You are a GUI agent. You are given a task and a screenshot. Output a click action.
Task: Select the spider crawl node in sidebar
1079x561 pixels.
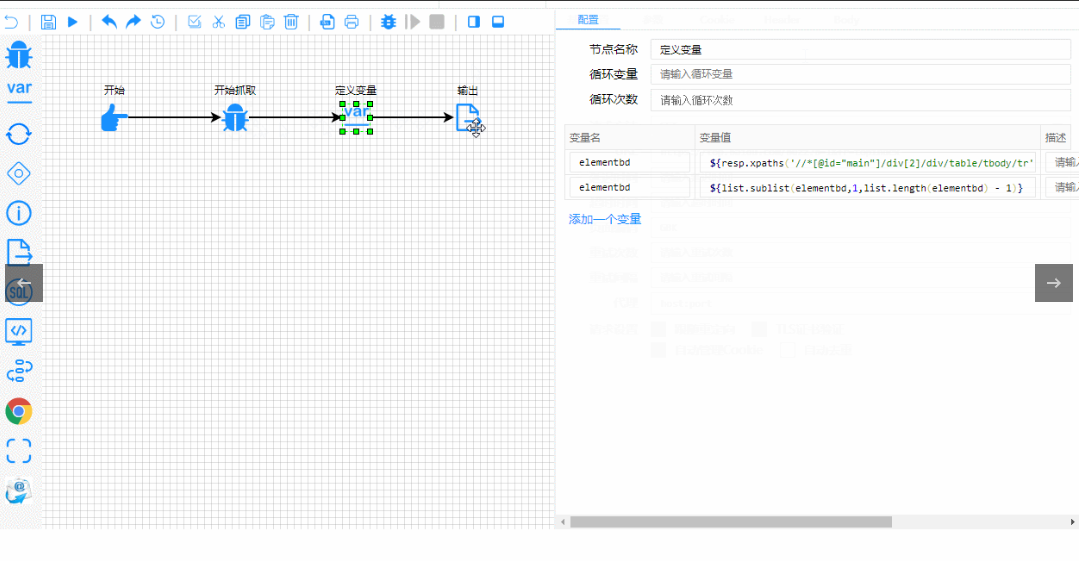click(x=19, y=55)
